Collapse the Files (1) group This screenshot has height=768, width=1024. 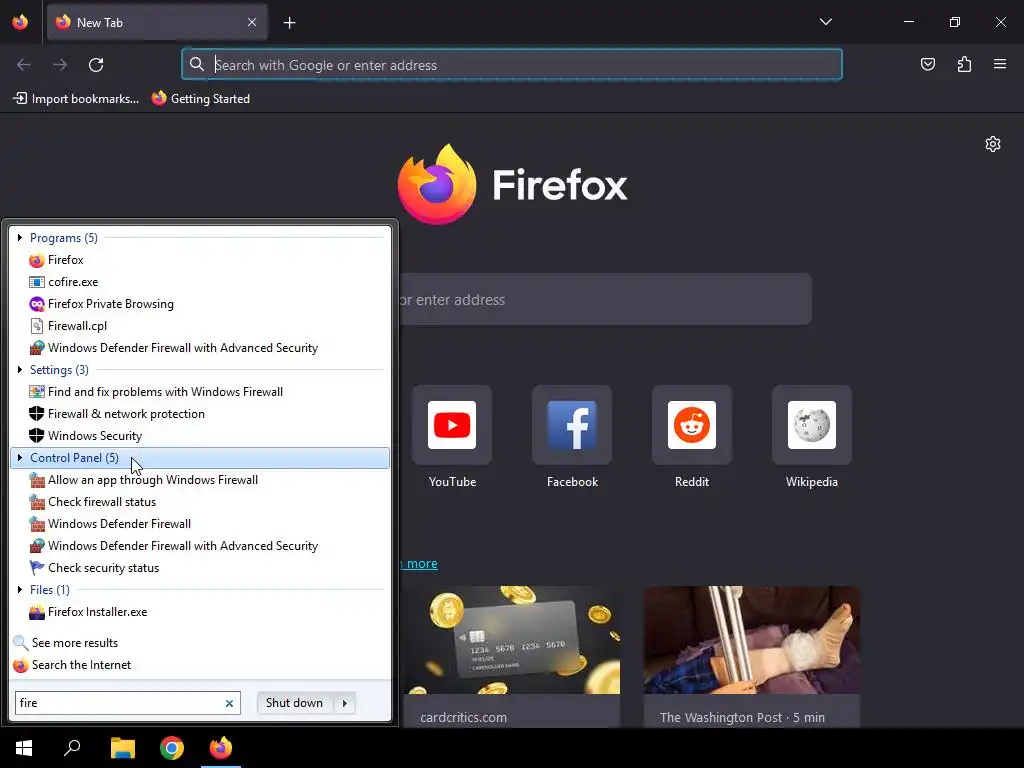tap(20, 590)
